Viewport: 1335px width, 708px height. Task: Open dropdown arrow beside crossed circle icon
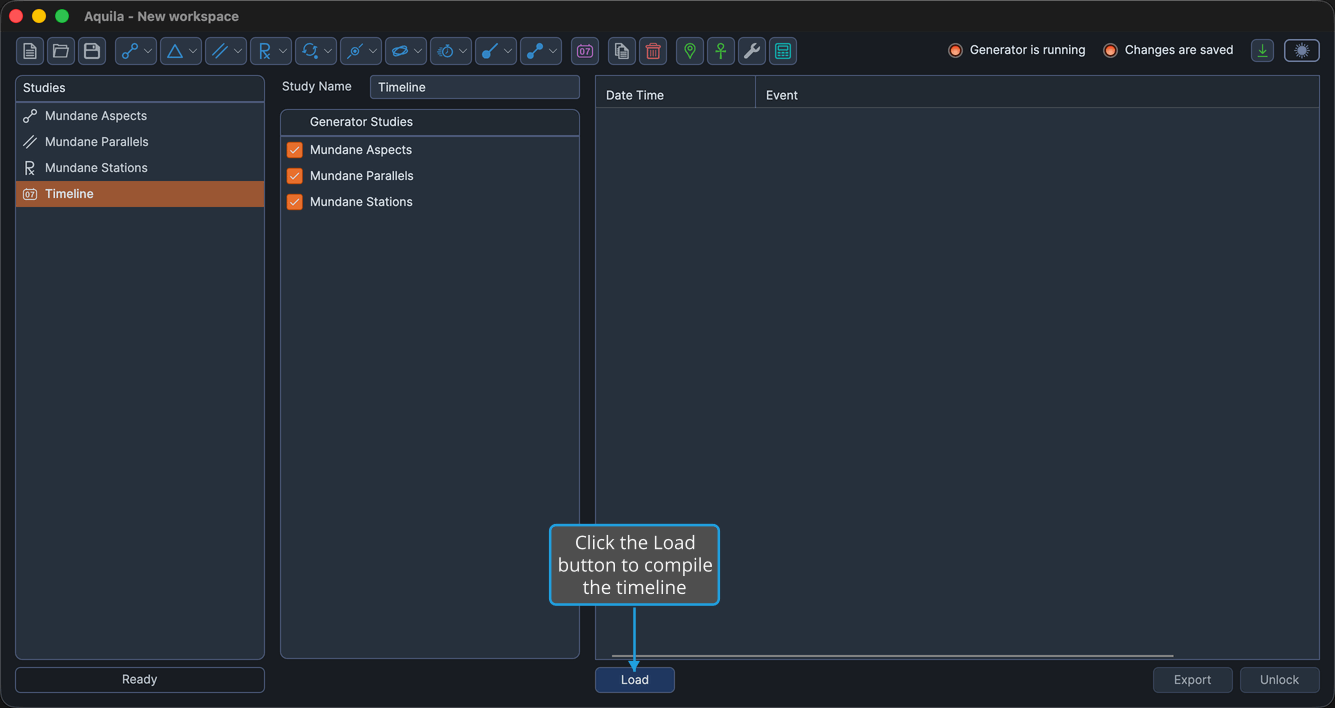point(373,51)
